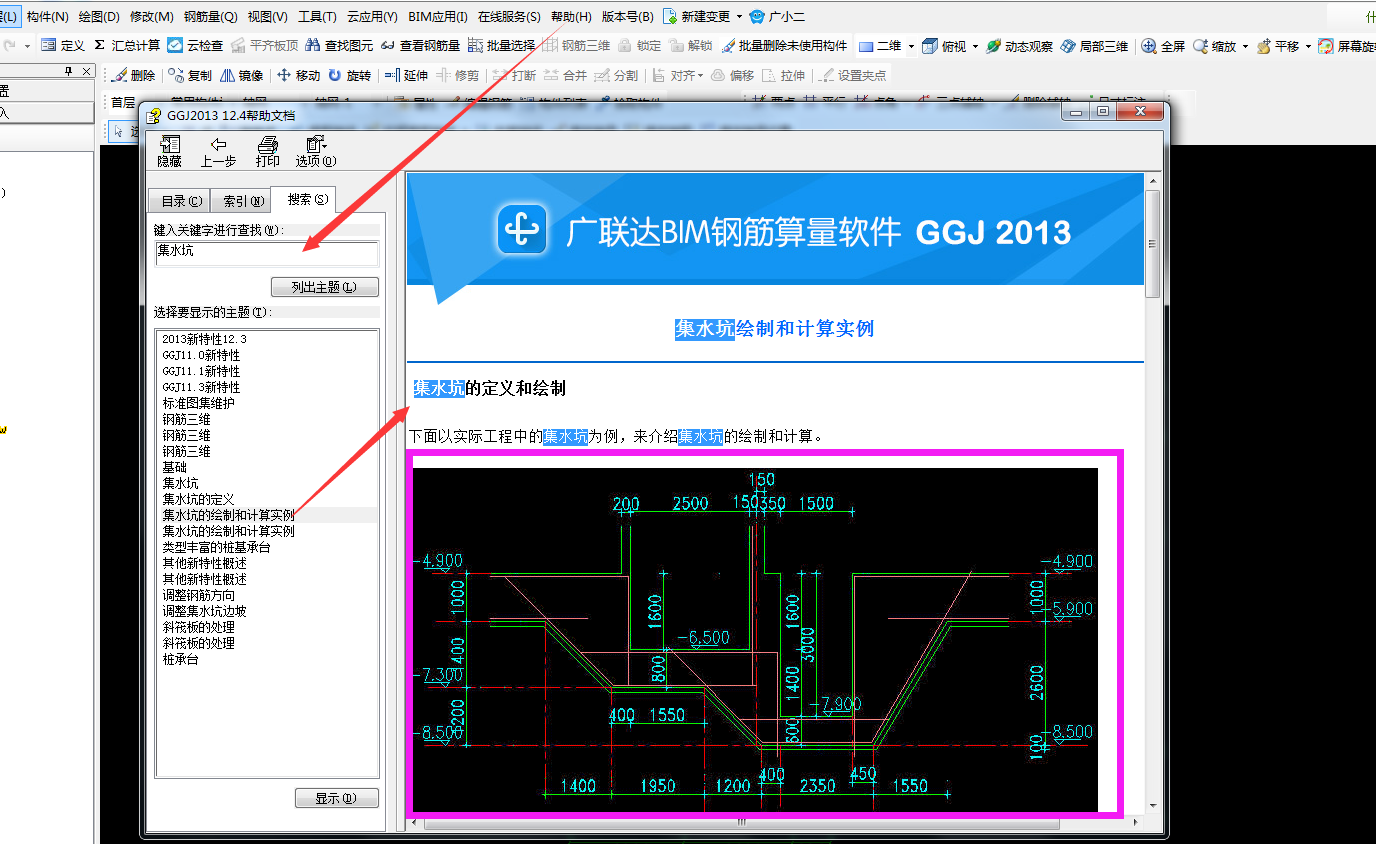Open 绘图(D) menu
The width and height of the screenshot is (1376, 844).
pos(99,17)
